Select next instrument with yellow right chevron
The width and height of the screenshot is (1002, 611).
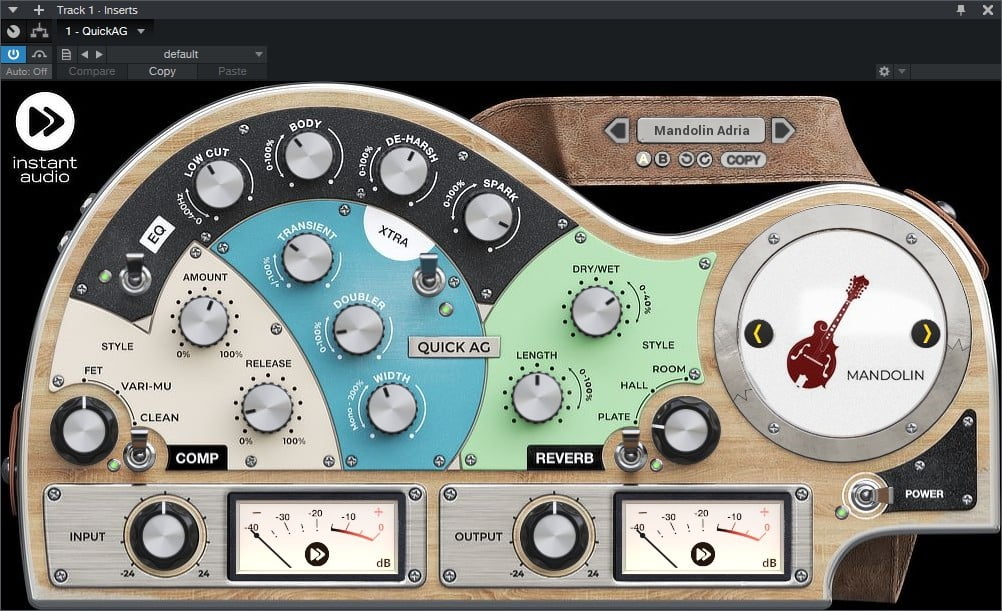[x=925, y=333]
